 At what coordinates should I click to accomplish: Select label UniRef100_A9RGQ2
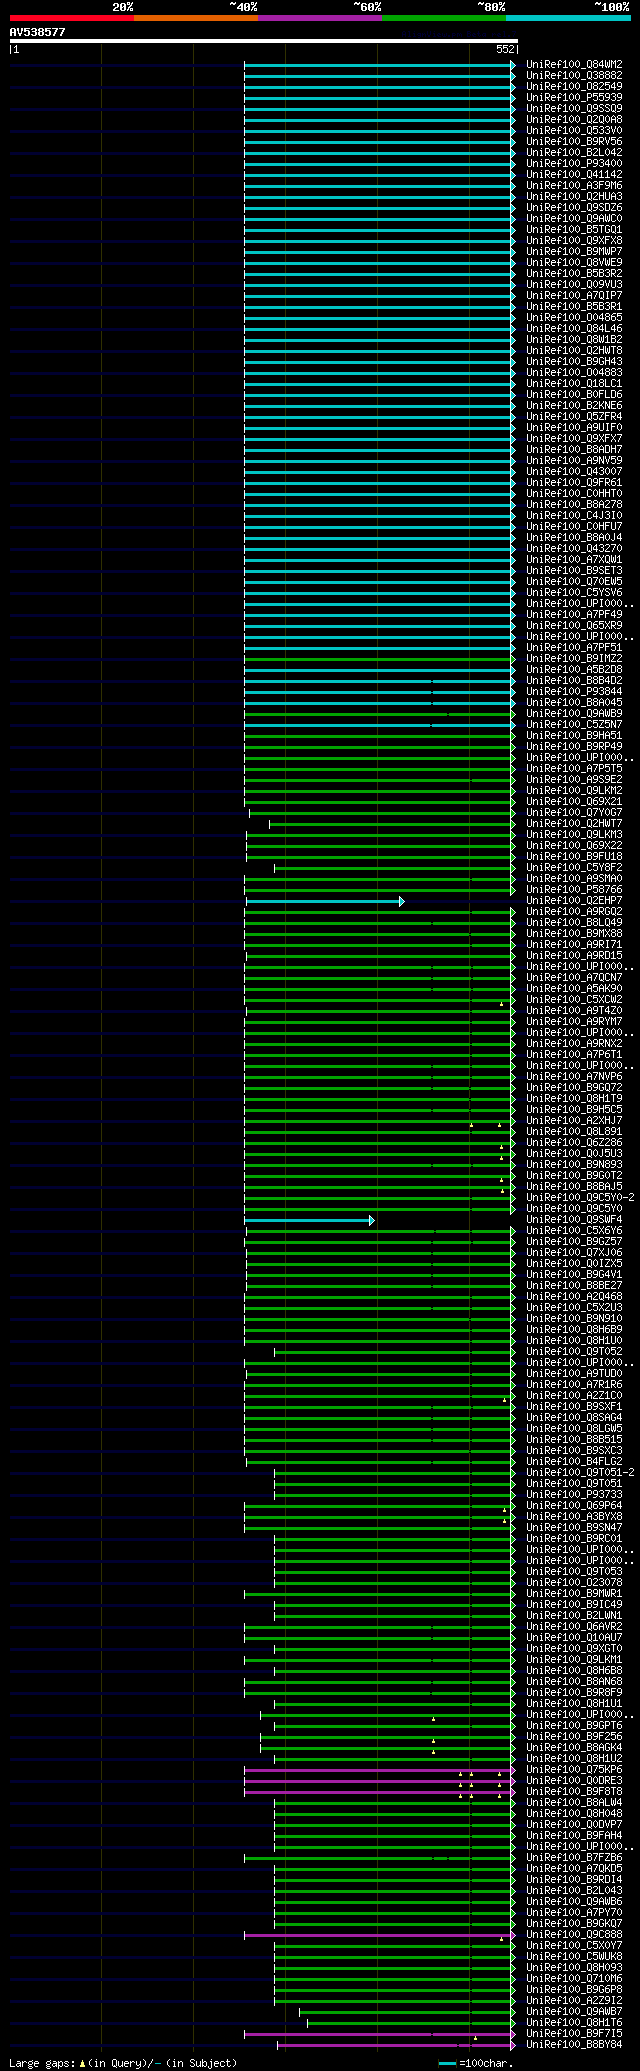574,912
